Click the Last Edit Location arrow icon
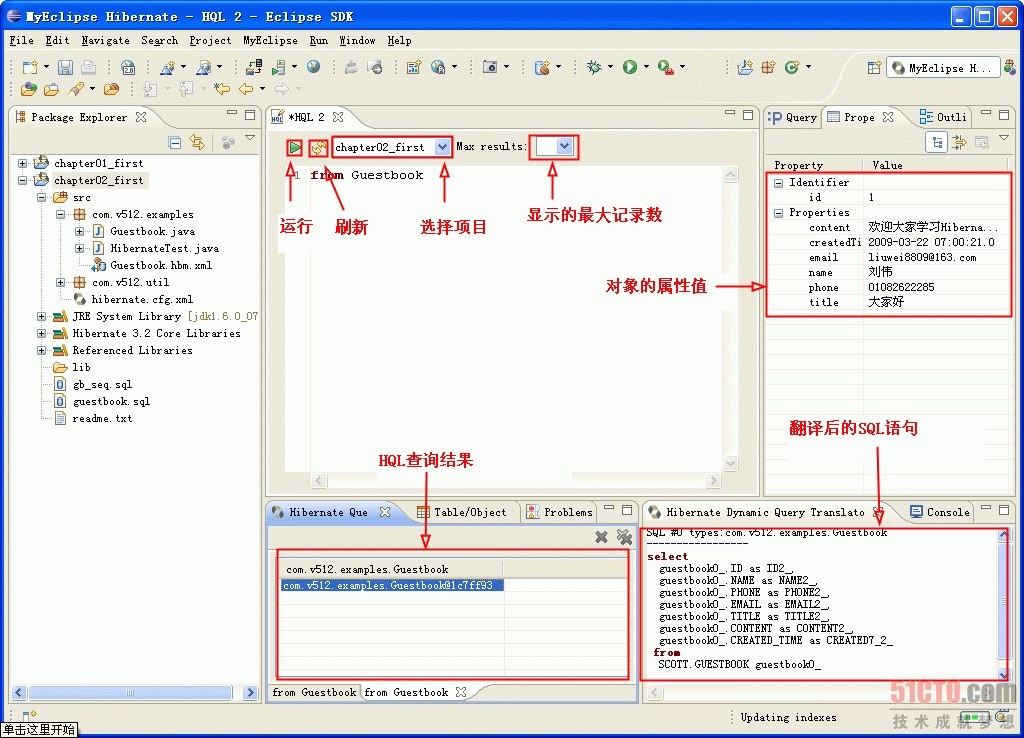This screenshot has width=1024, height=738. pyautogui.click(x=222, y=88)
